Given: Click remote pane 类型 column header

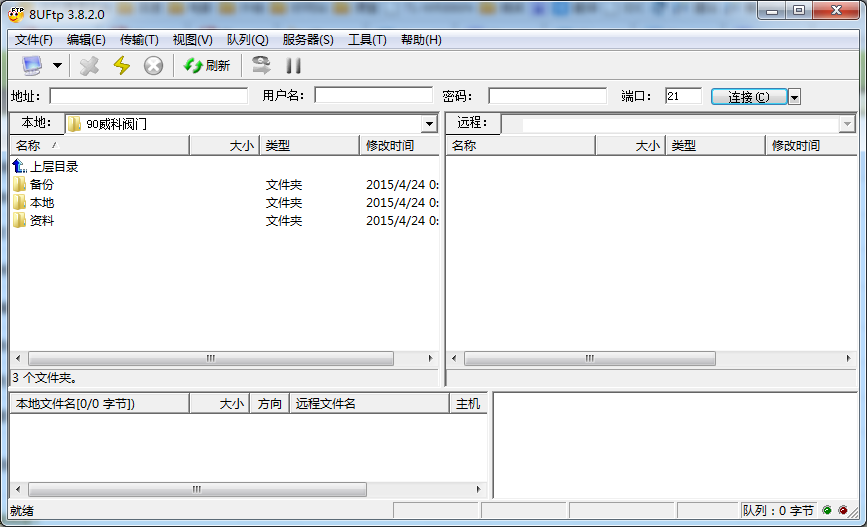Looking at the screenshot, I should (x=715, y=145).
